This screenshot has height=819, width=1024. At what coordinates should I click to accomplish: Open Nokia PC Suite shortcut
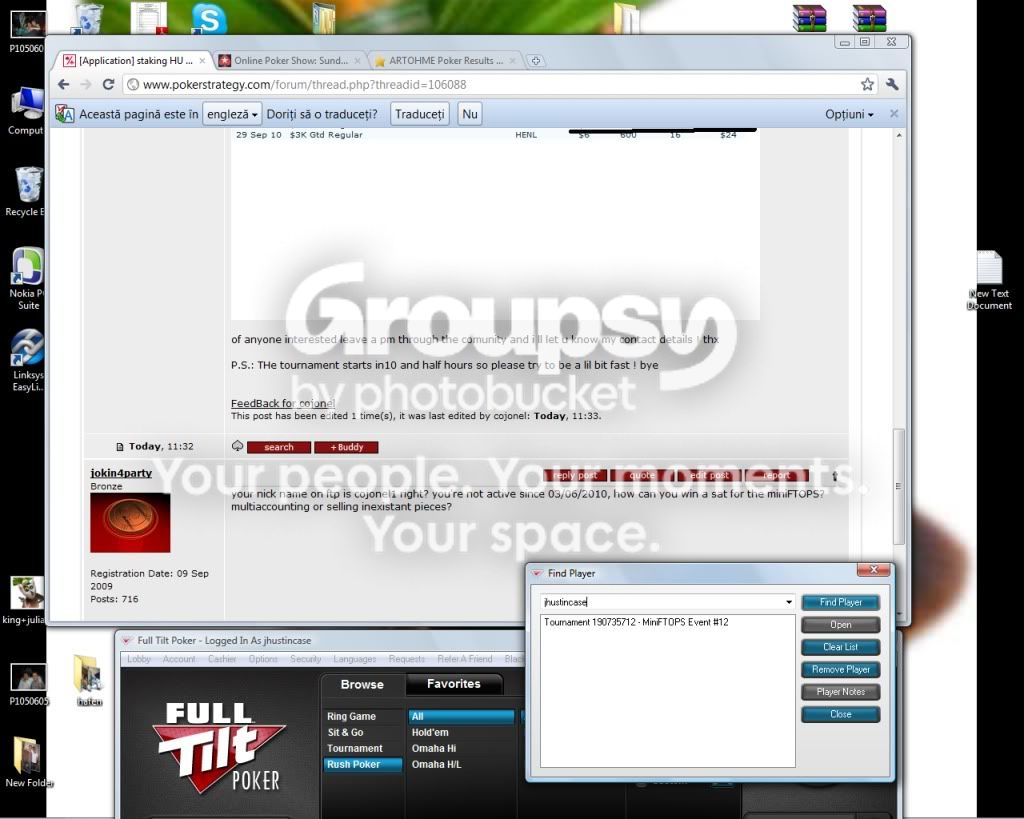[28, 279]
